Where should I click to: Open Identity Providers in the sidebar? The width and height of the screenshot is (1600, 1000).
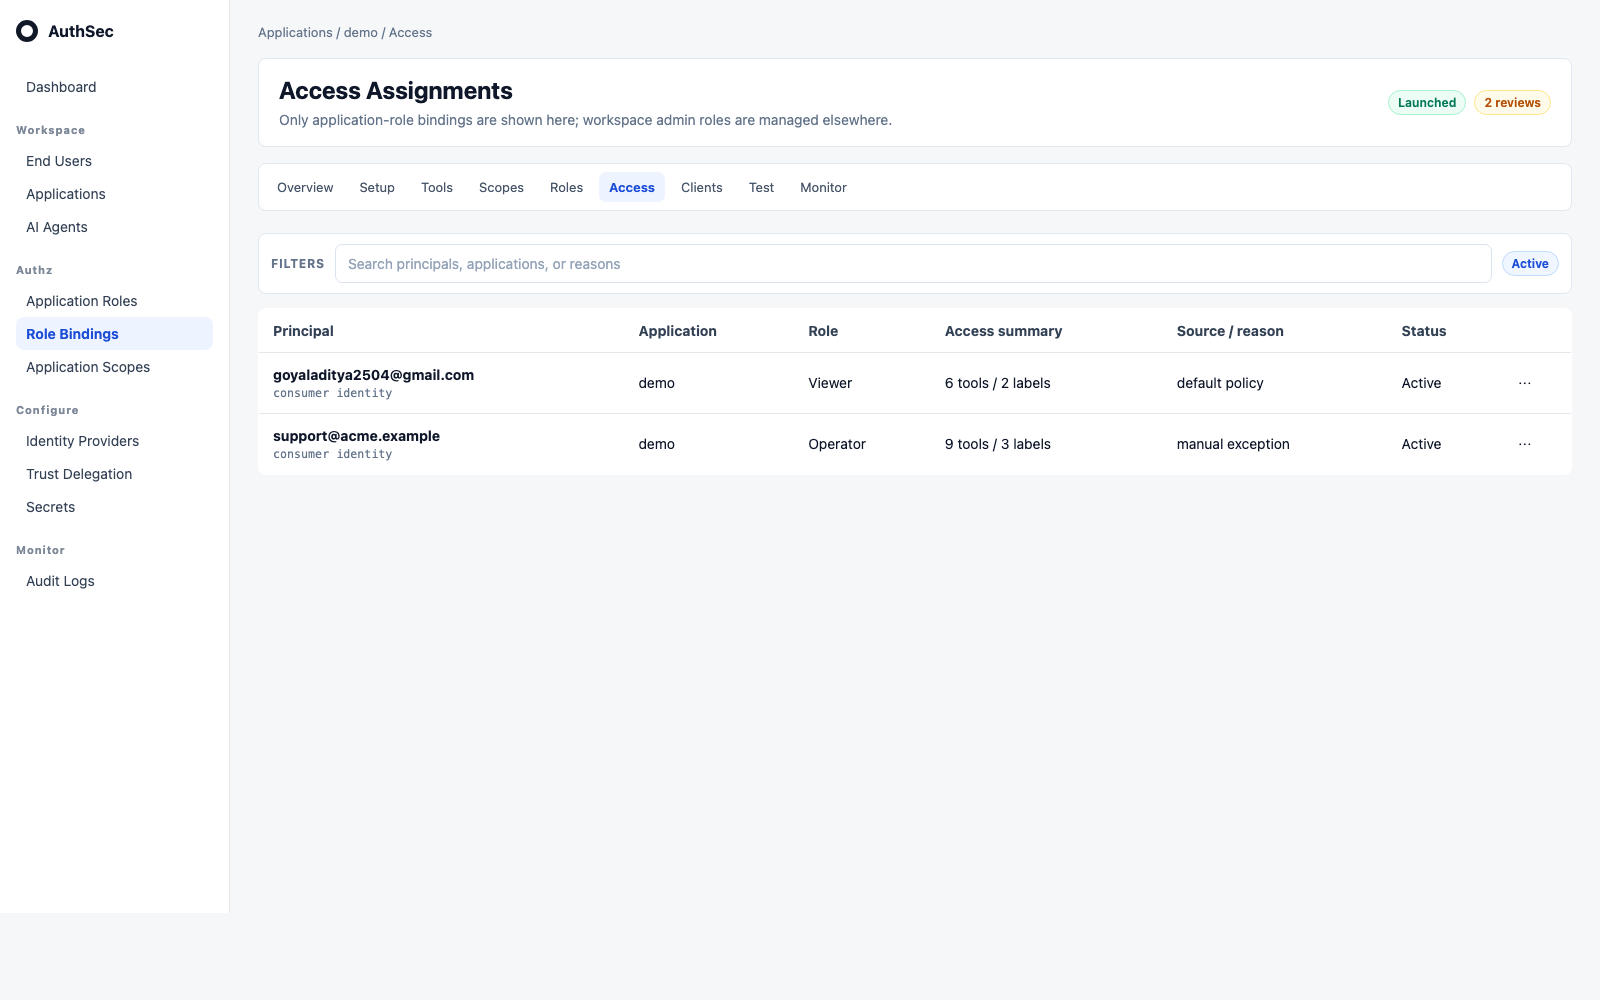[x=114, y=441]
